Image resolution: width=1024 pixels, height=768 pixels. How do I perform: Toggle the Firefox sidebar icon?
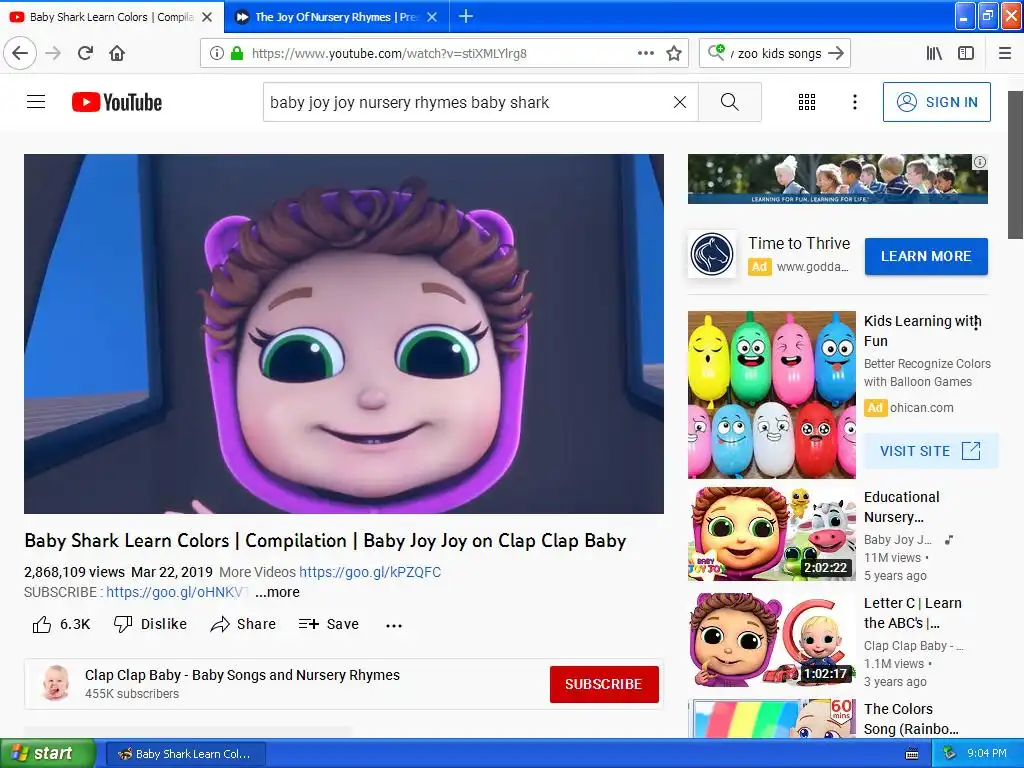coord(966,53)
